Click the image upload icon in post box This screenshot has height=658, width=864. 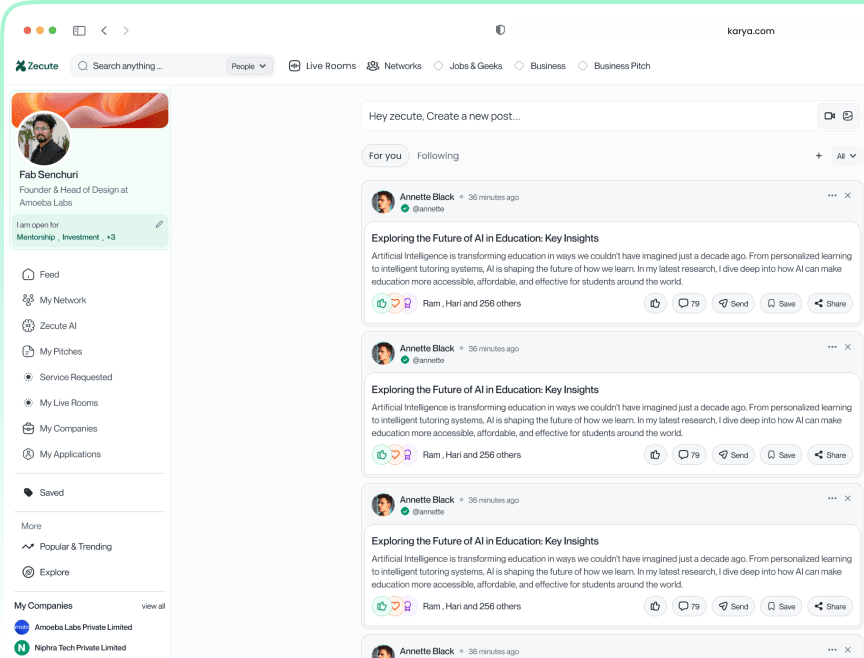point(848,116)
